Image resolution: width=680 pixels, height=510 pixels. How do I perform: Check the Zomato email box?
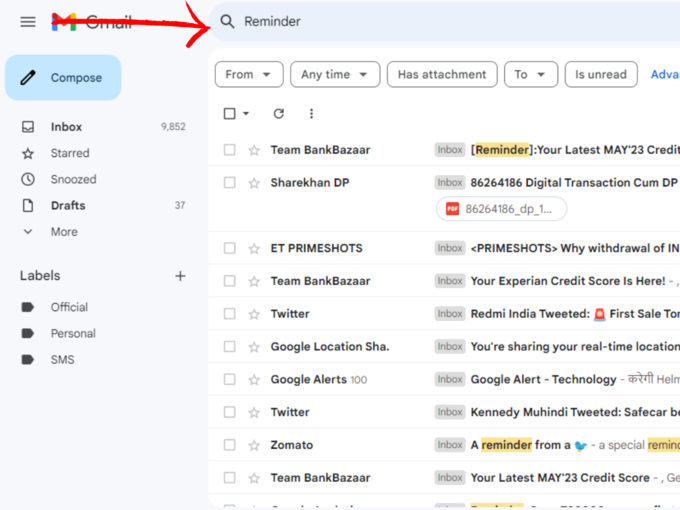coord(229,445)
